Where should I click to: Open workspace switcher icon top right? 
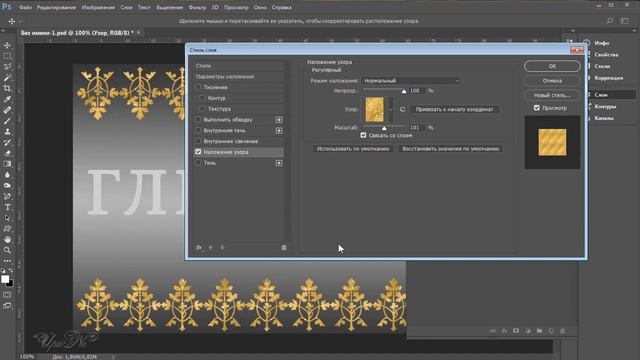[624, 21]
